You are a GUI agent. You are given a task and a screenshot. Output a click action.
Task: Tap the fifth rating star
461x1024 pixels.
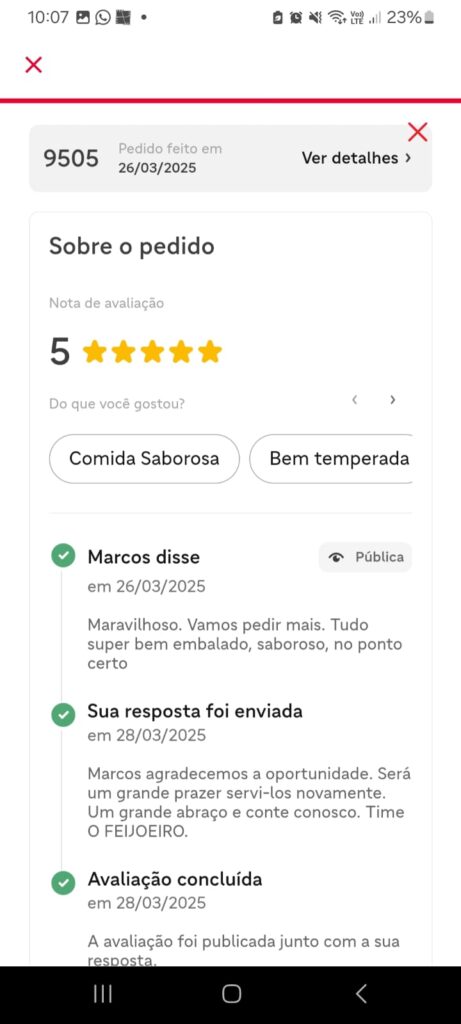(x=210, y=351)
